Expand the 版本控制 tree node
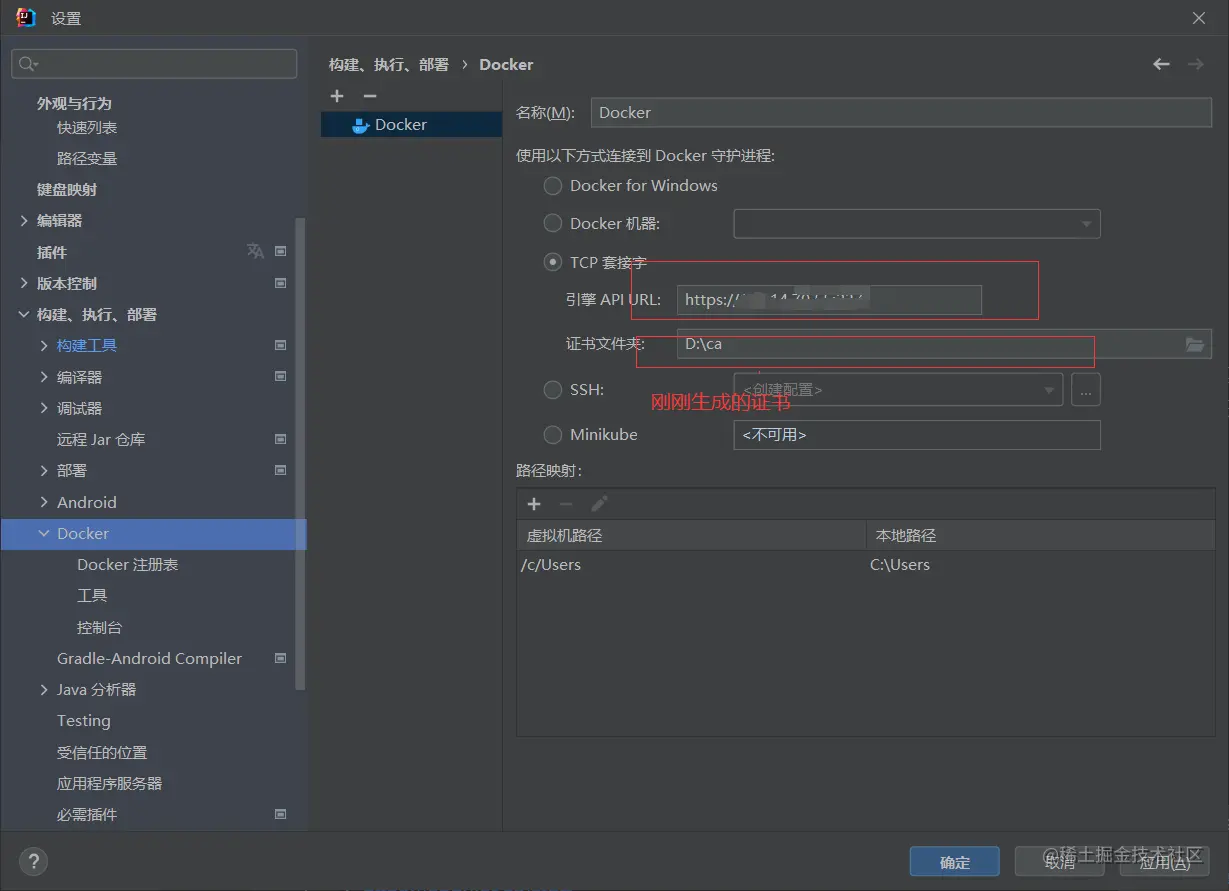The height and width of the screenshot is (891, 1229). click(x=24, y=283)
